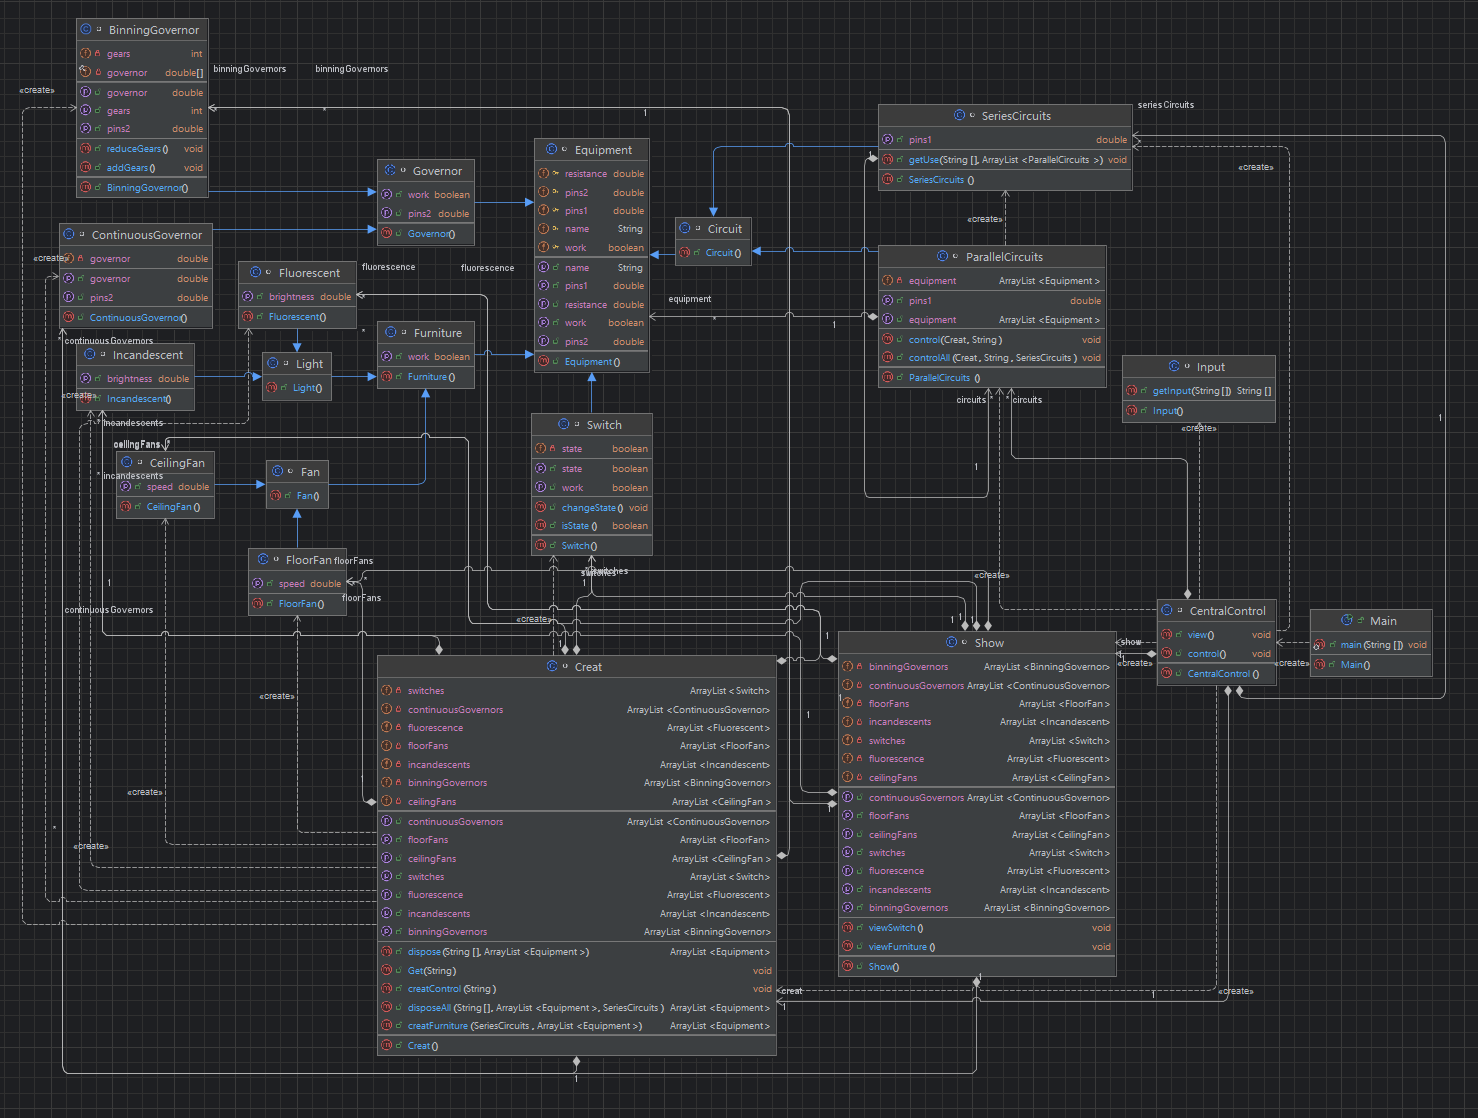Click the getUse(String[], ArrayList<ParallelCircuits>) method
1478x1118 pixels.
coord(1005,160)
